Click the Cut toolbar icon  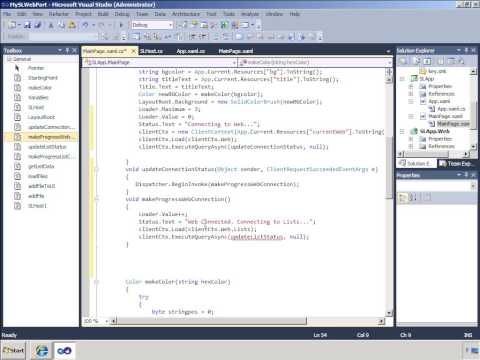[x=51, y=25]
